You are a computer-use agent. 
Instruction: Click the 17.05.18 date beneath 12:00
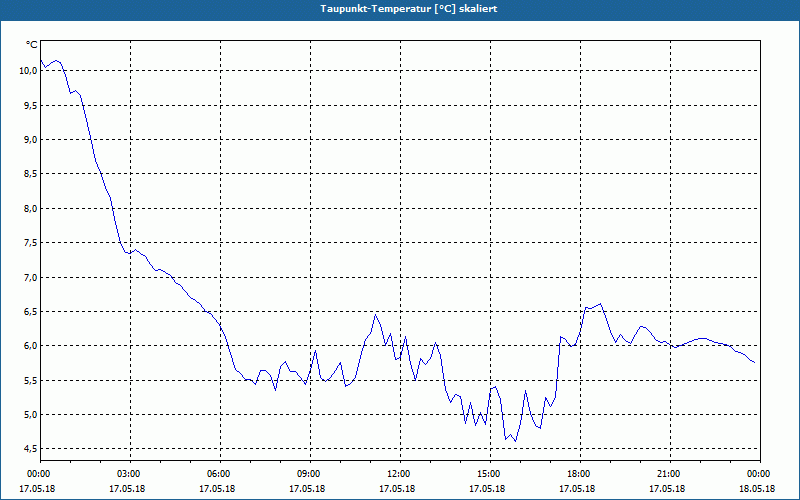397,489
